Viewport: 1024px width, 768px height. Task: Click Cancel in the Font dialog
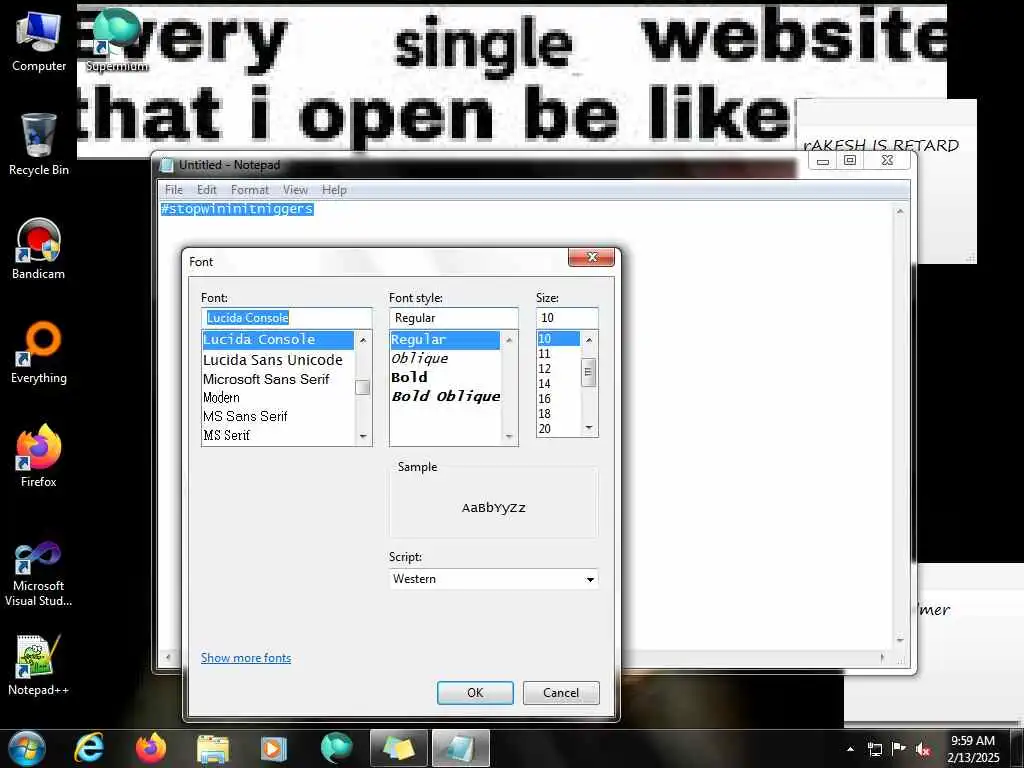pyautogui.click(x=561, y=693)
